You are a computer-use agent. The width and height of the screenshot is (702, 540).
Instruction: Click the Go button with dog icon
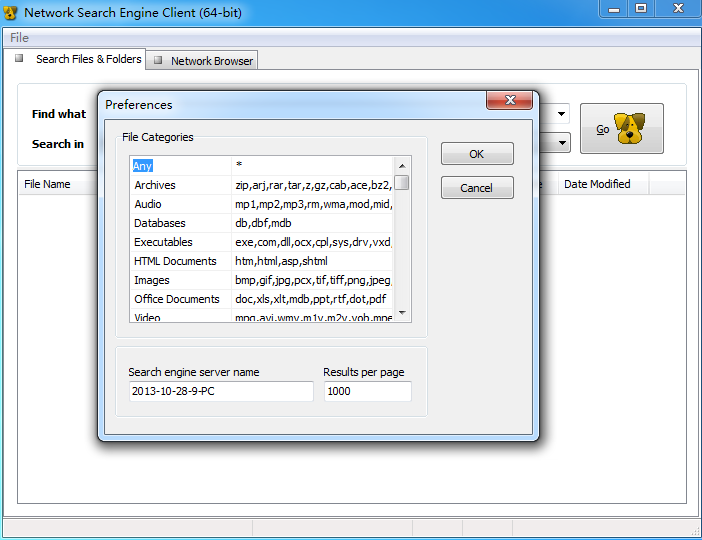click(621, 129)
